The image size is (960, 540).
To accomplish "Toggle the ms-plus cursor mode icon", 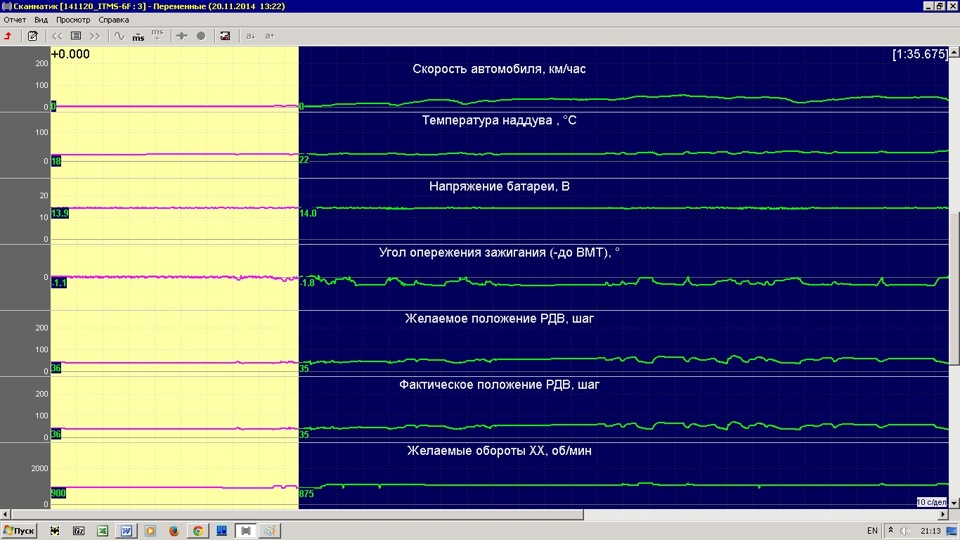I will (157, 36).
